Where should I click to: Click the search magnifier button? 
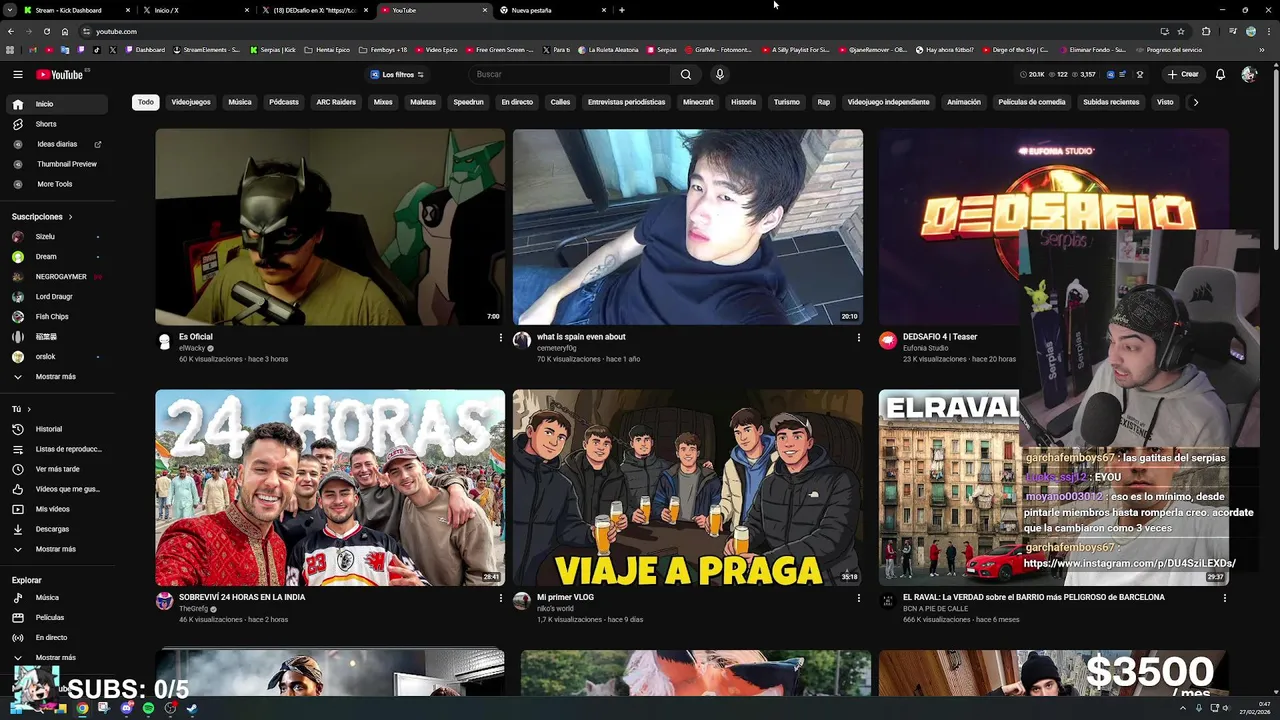tap(686, 74)
